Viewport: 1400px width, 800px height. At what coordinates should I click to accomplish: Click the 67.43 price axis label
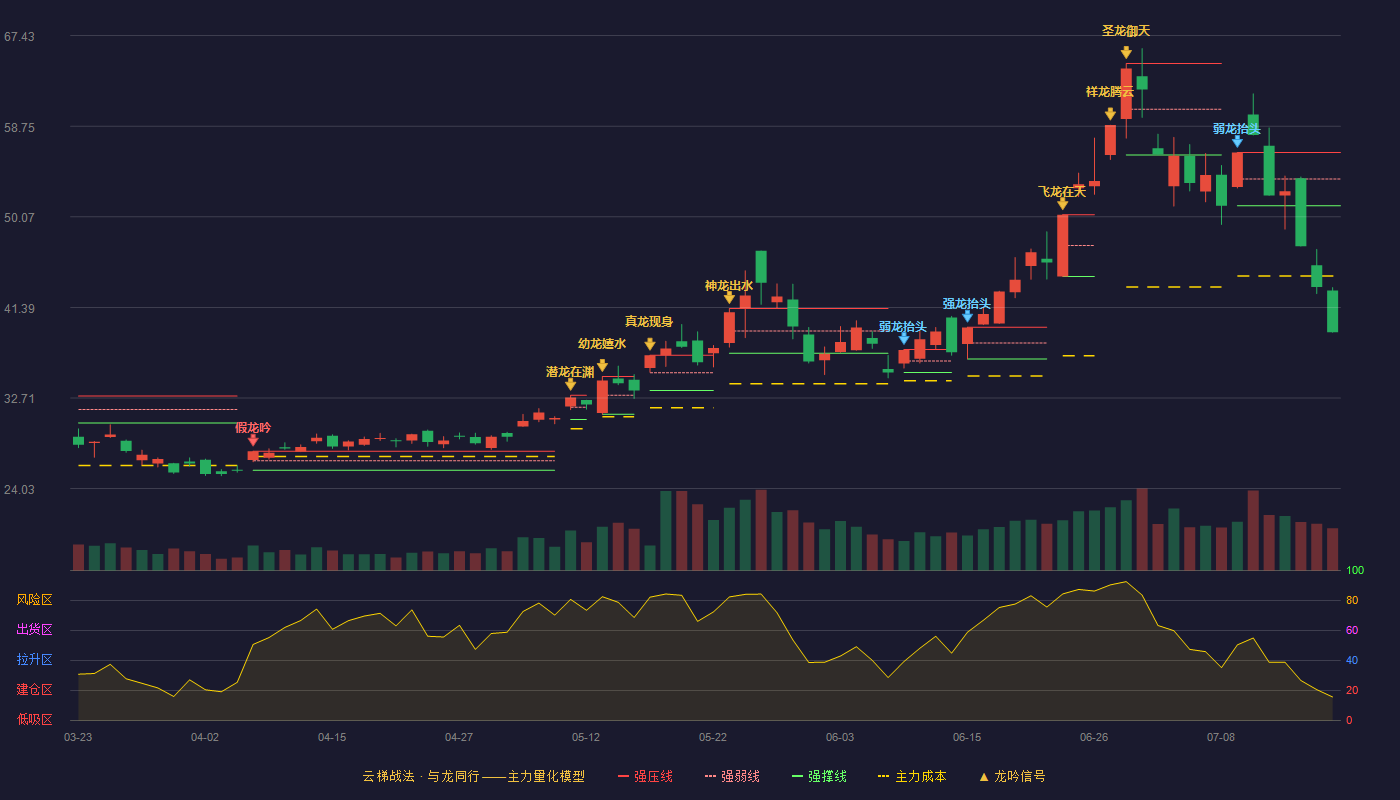[19, 37]
